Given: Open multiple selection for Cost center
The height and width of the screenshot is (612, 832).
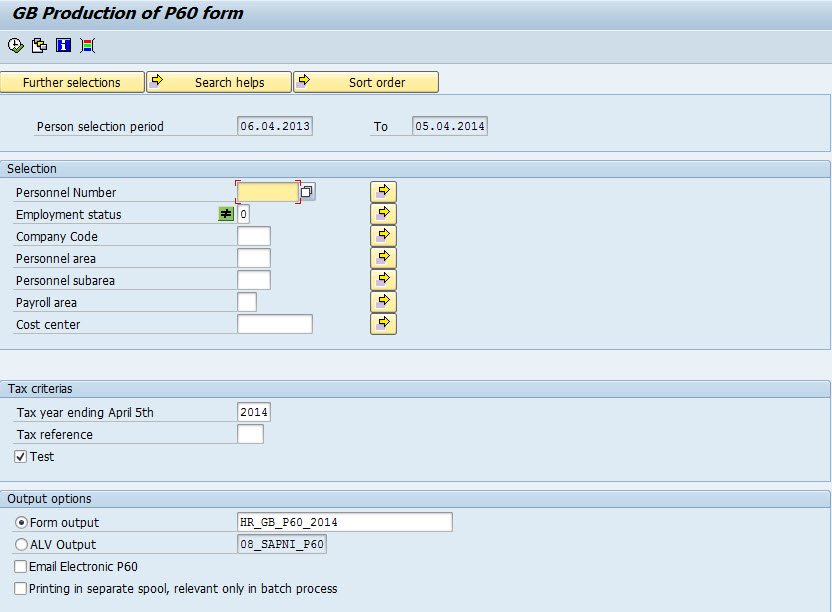Looking at the screenshot, I should [x=383, y=323].
